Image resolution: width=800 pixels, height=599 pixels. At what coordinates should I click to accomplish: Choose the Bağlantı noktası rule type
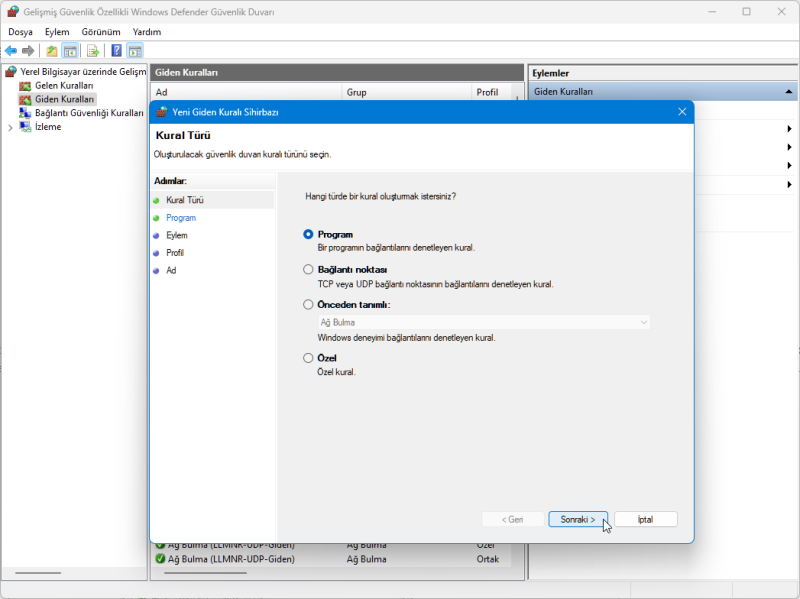coord(308,269)
